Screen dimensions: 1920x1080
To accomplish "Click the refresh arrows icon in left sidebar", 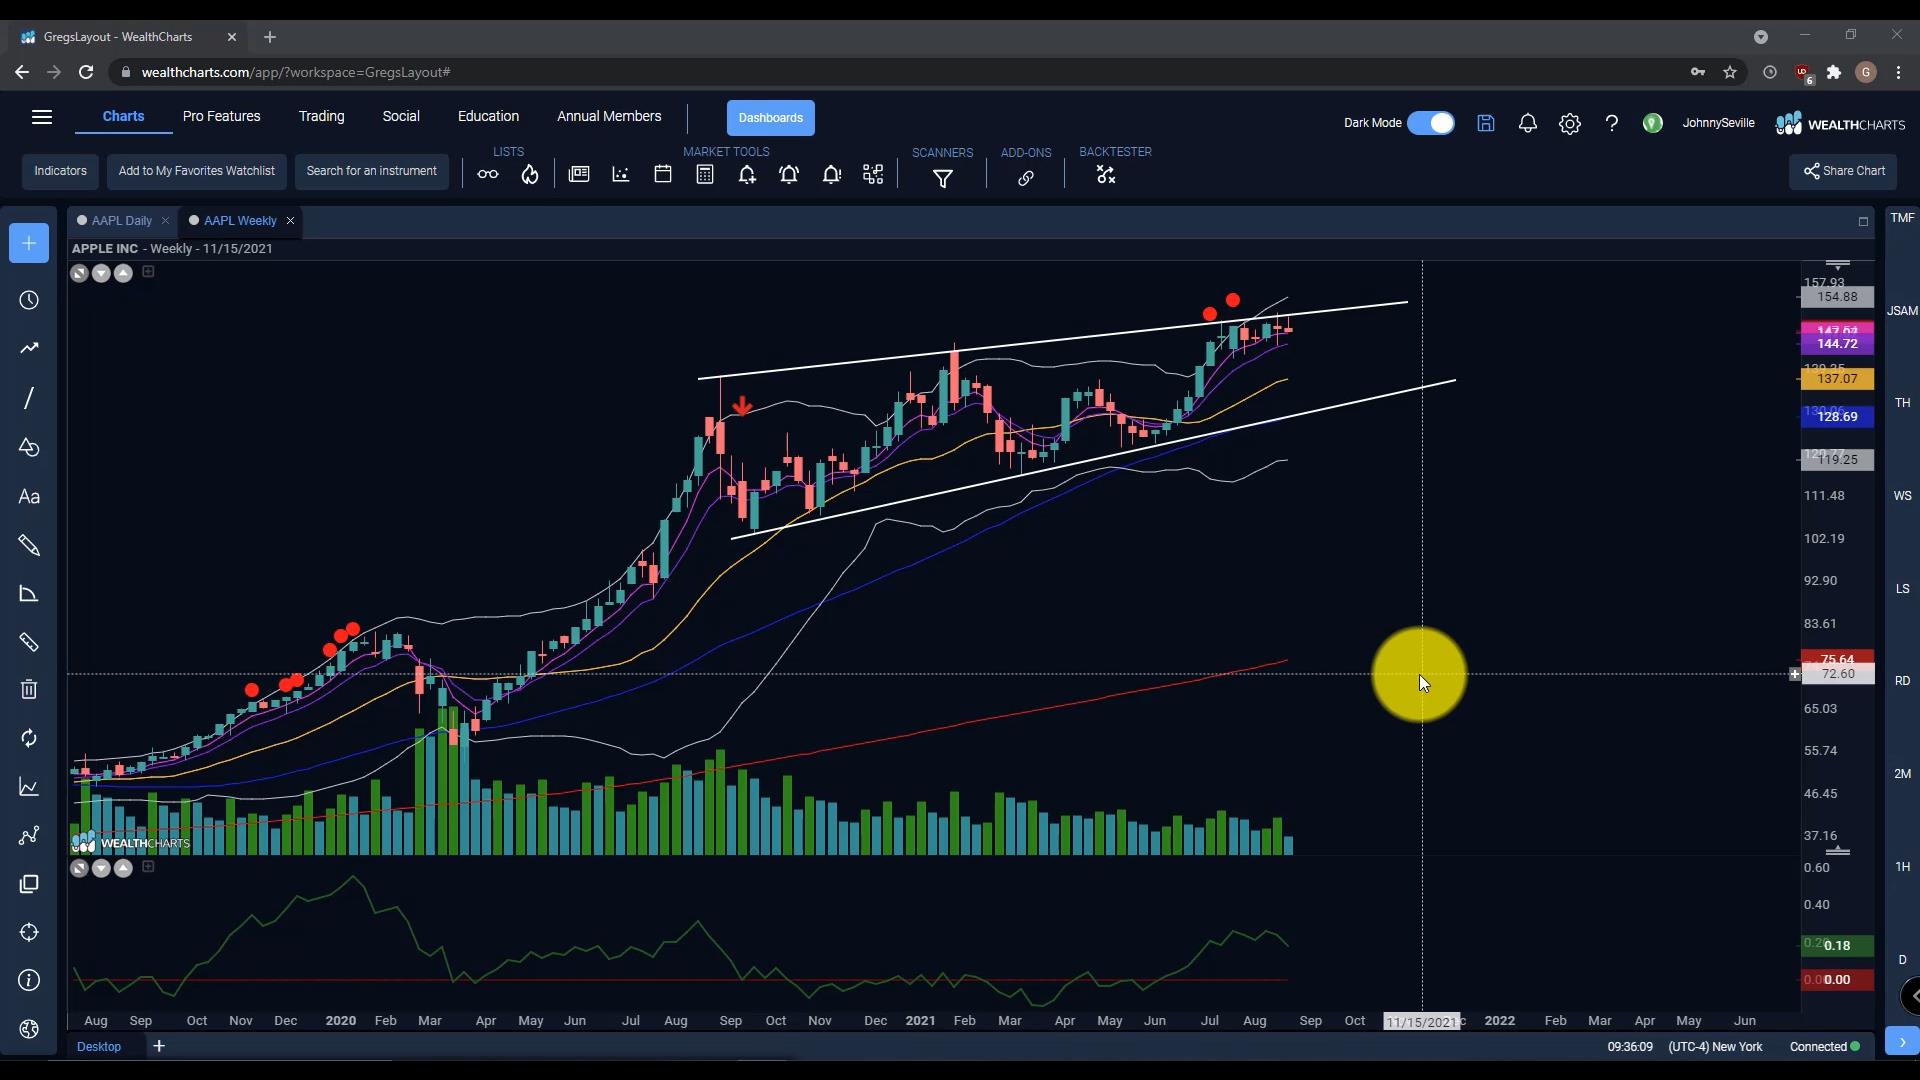I will 29,738.
